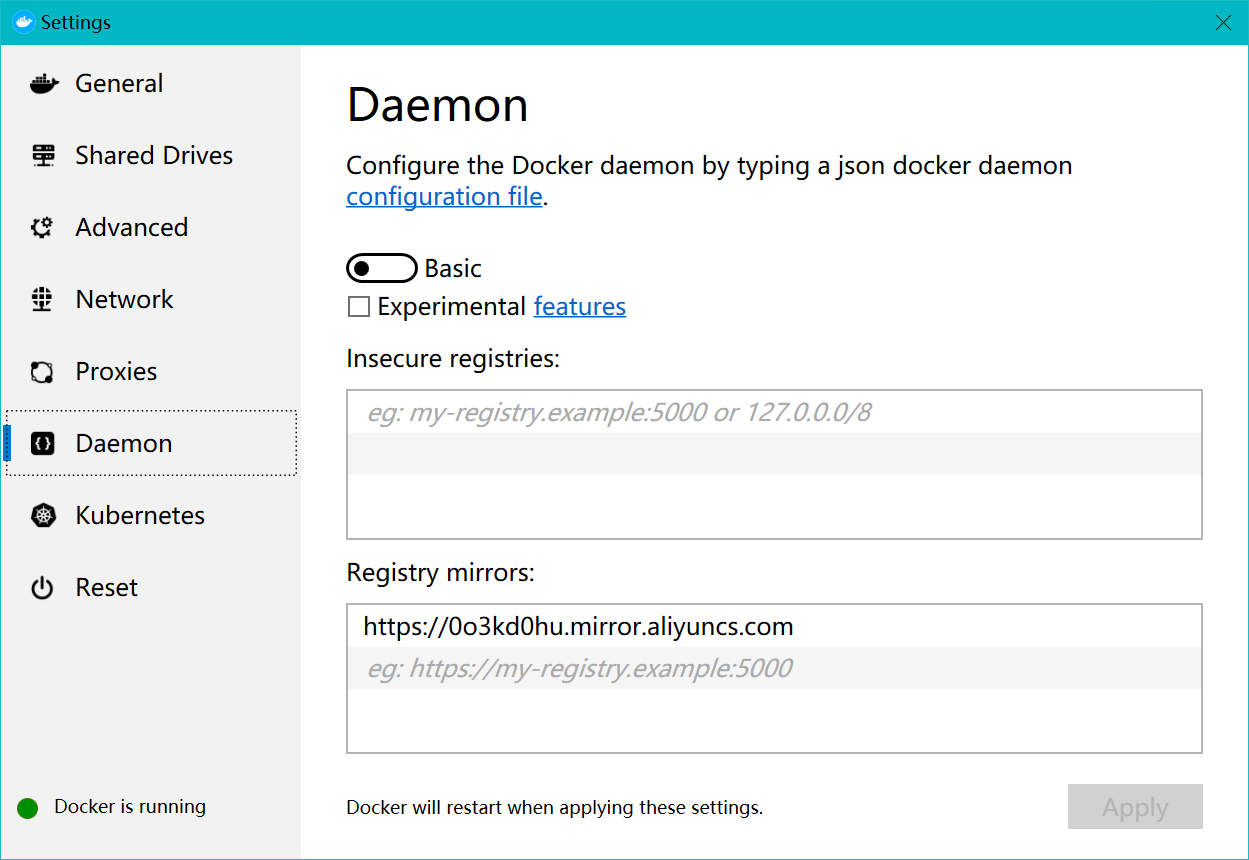Enable the Experimental features checkbox
Screen dimensions: 1249x860
[359, 307]
